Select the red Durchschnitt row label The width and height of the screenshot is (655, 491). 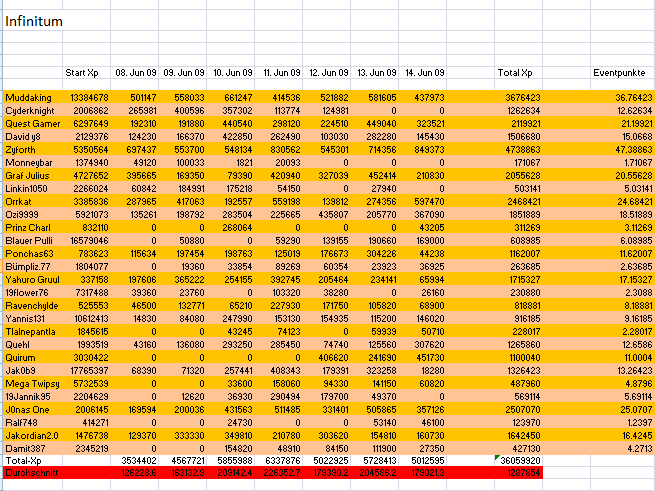click(x=33, y=473)
